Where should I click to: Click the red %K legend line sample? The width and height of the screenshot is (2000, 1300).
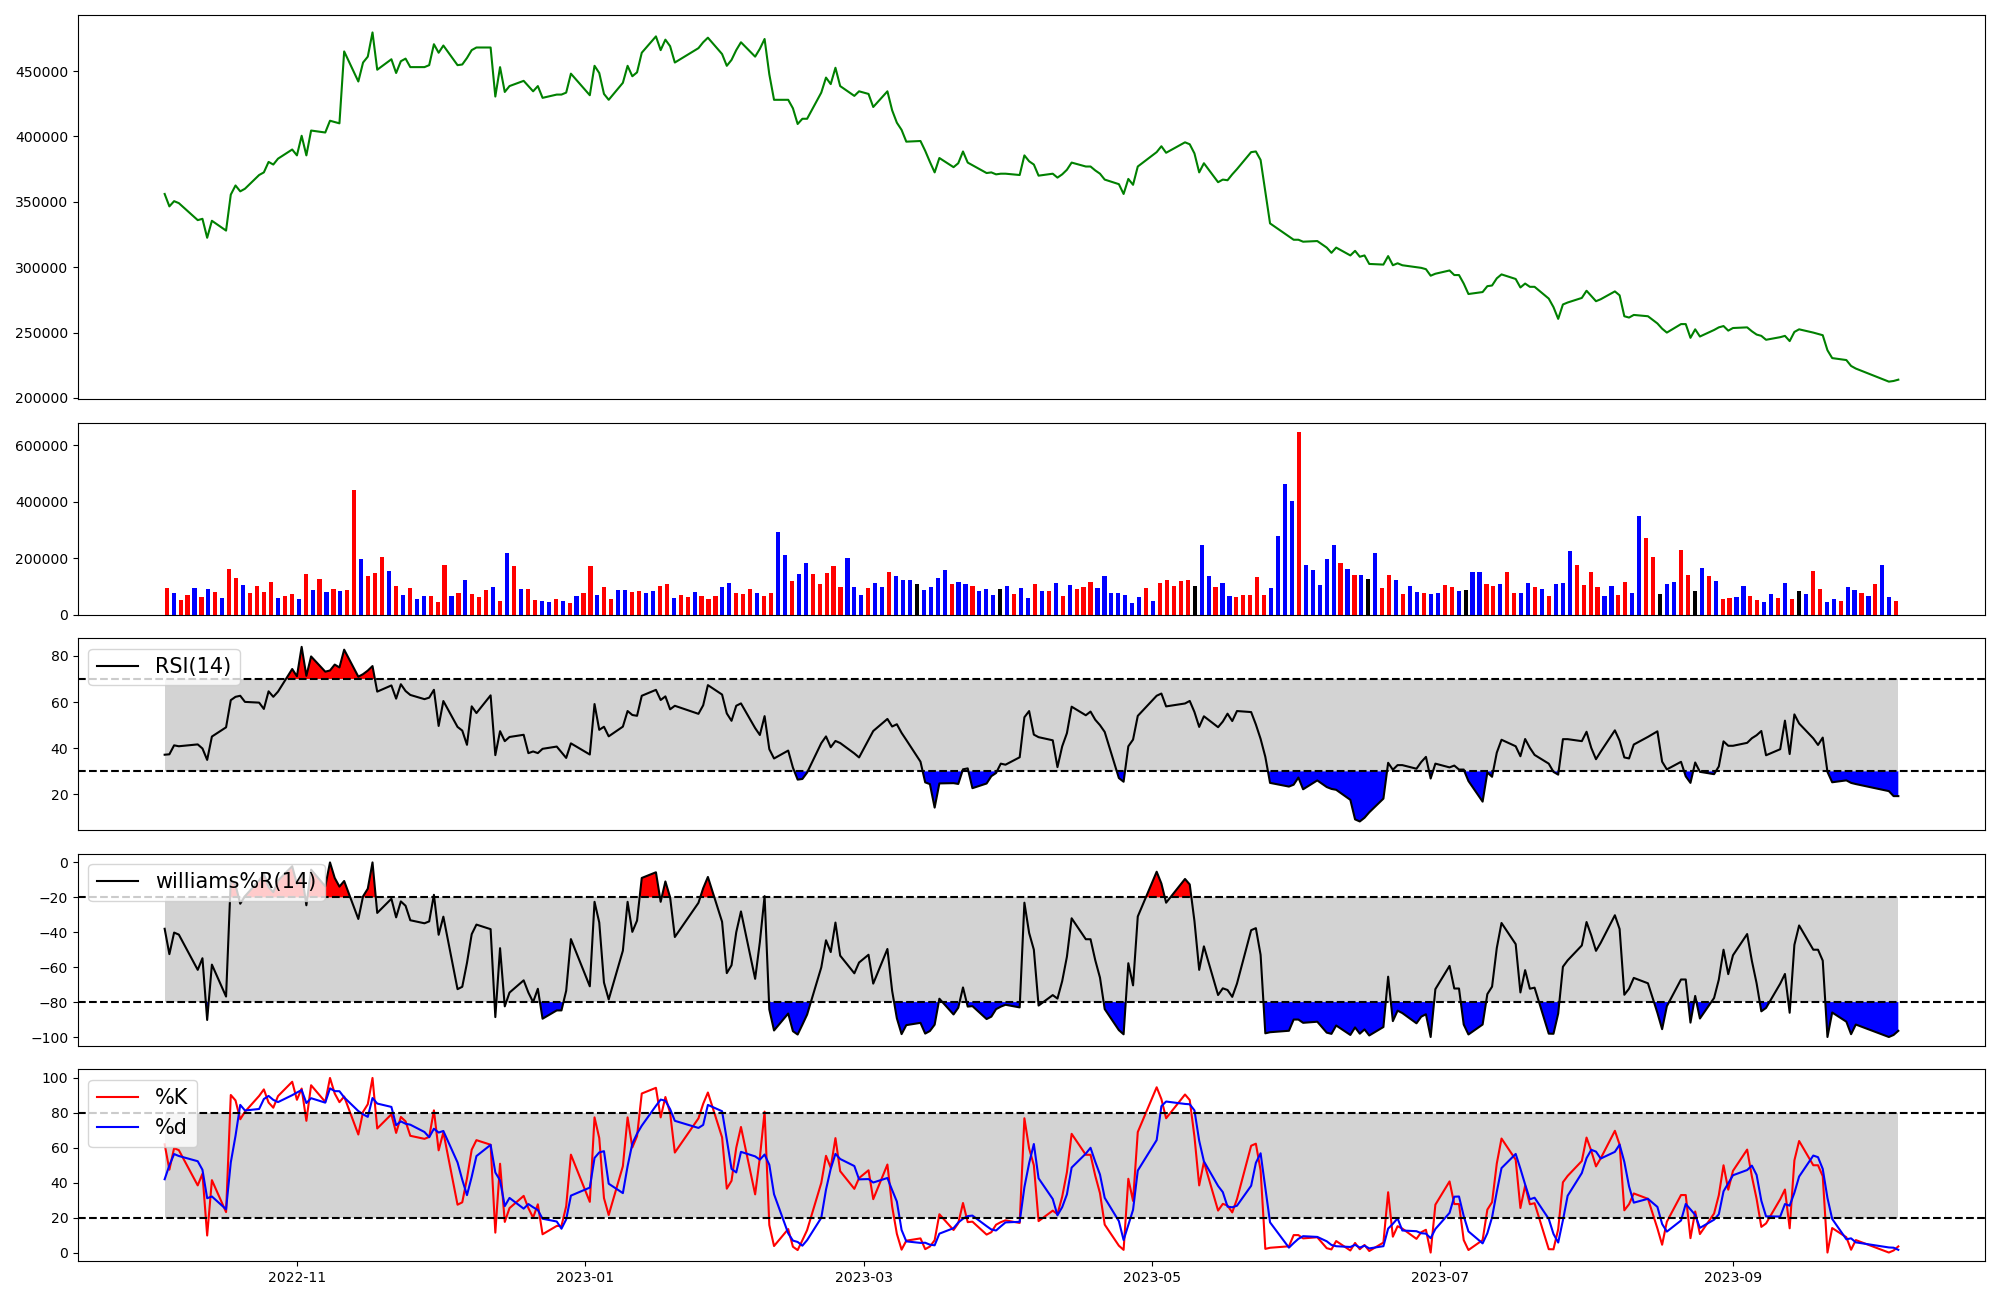(x=116, y=1097)
